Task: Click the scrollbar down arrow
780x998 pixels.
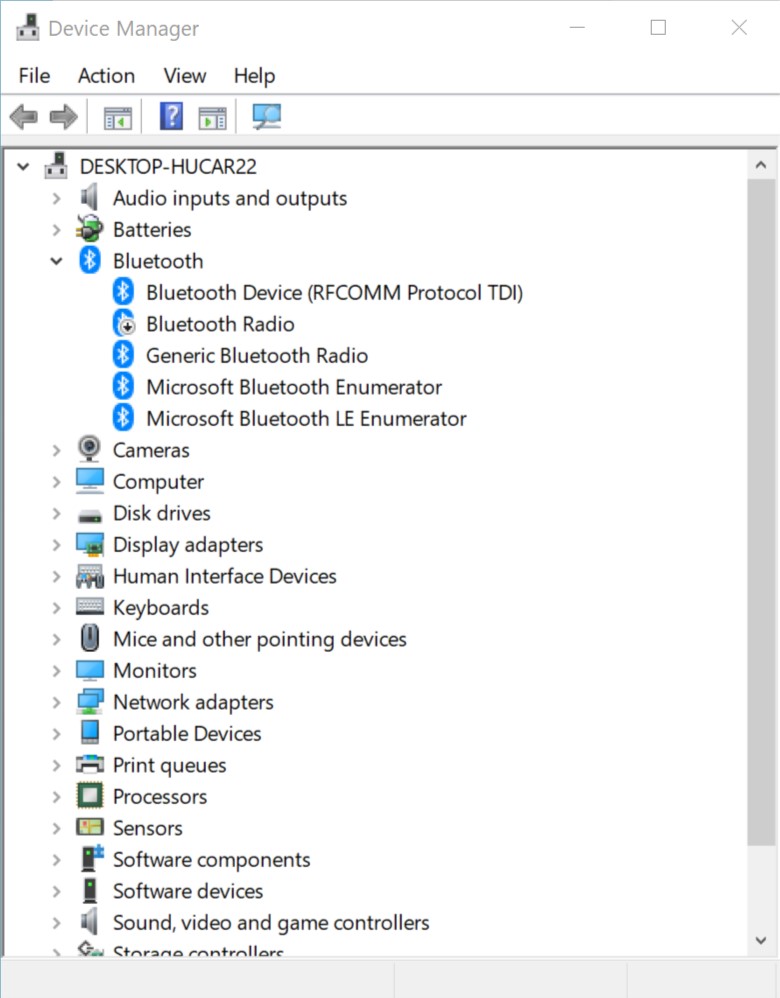Action: (761, 940)
